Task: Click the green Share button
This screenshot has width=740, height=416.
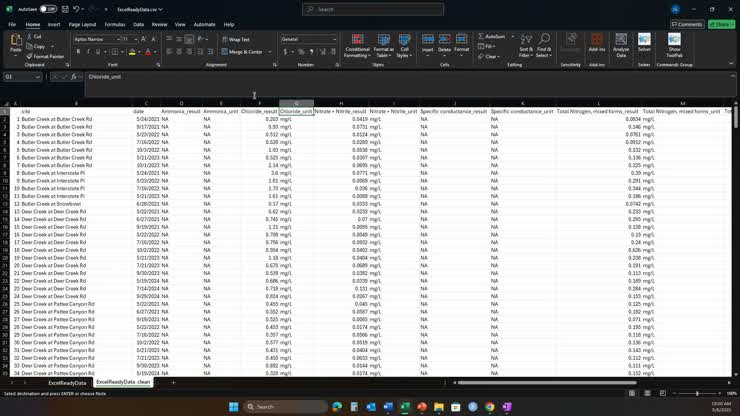Action: pyautogui.click(x=722, y=24)
